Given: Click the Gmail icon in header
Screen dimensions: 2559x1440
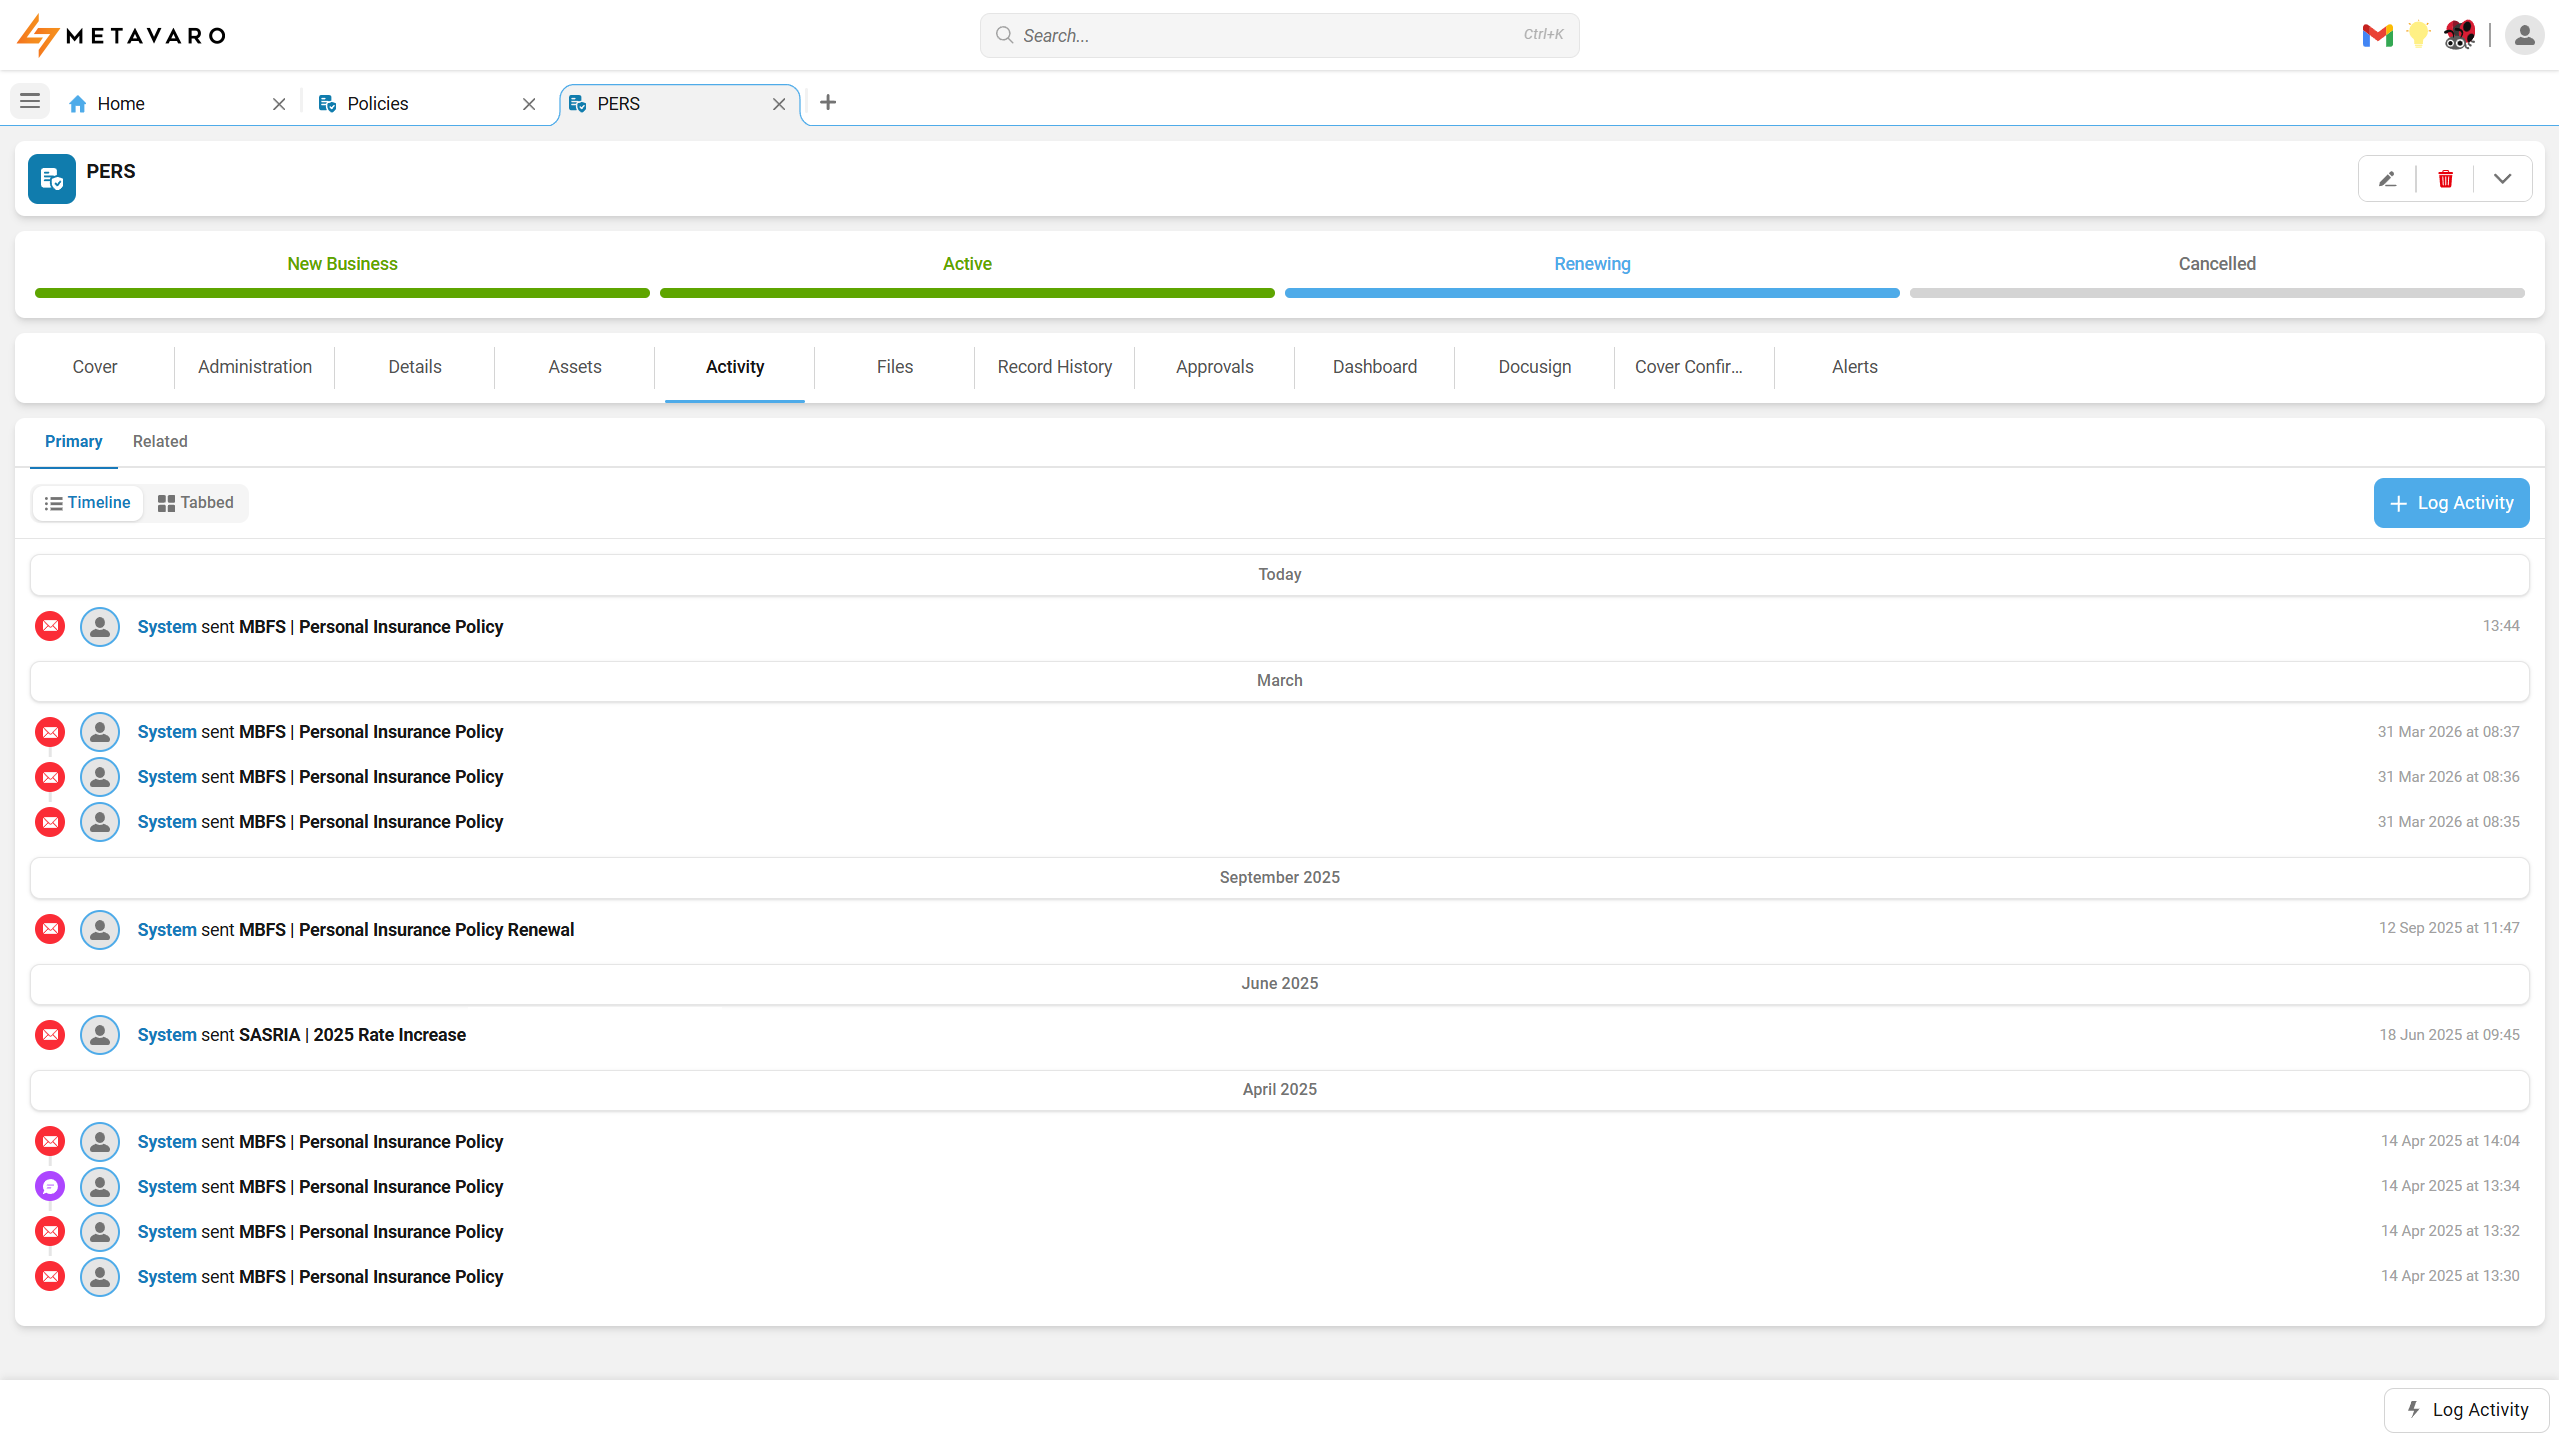Looking at the screenshot, I should pyautogui.click(x=2377, y=36).
